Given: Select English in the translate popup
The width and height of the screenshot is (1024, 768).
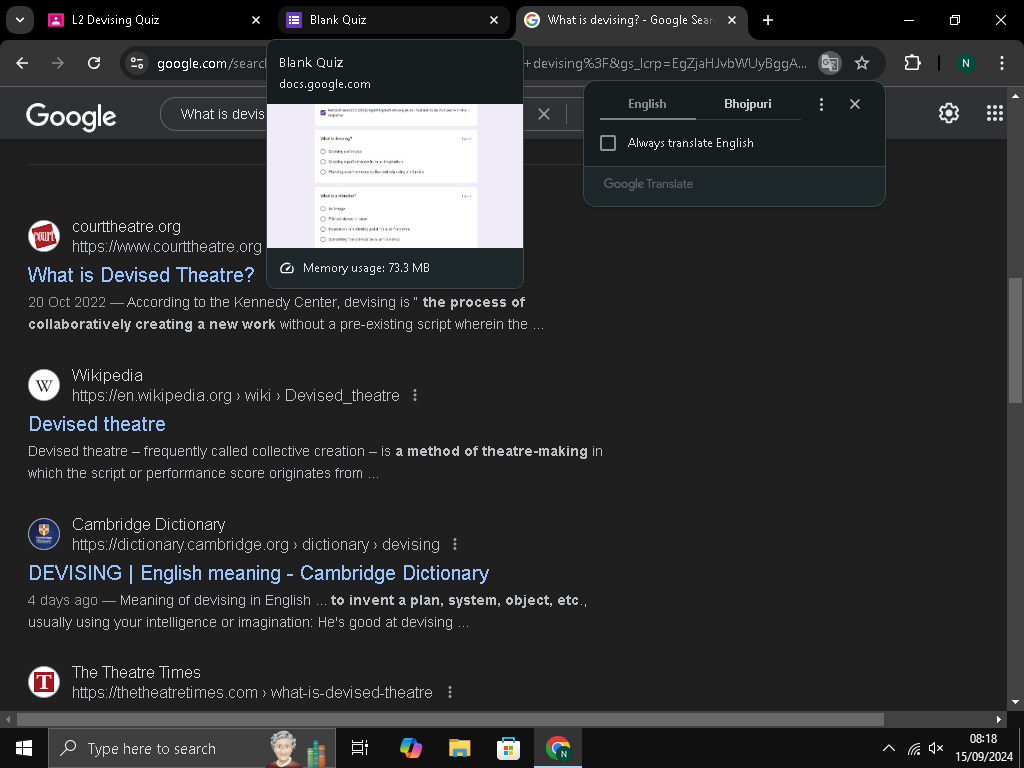Looking at the screenshot, I should click(x=647, y=104).
